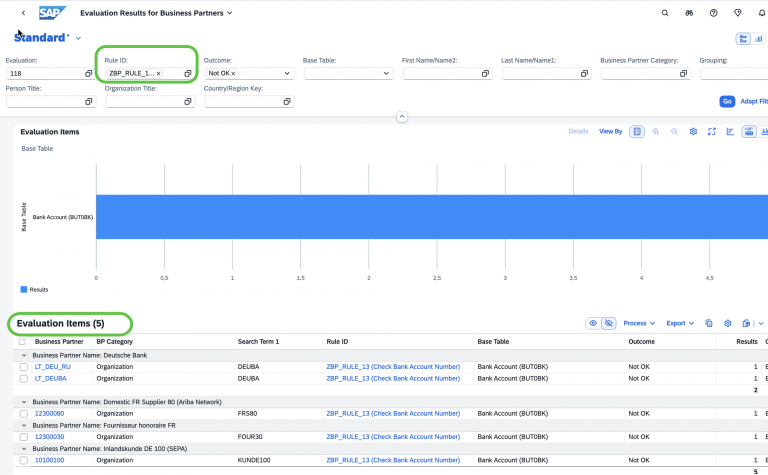This screenshot has height=475, width=768.
Task: Open the Process menu
Action: pos(639,323)
